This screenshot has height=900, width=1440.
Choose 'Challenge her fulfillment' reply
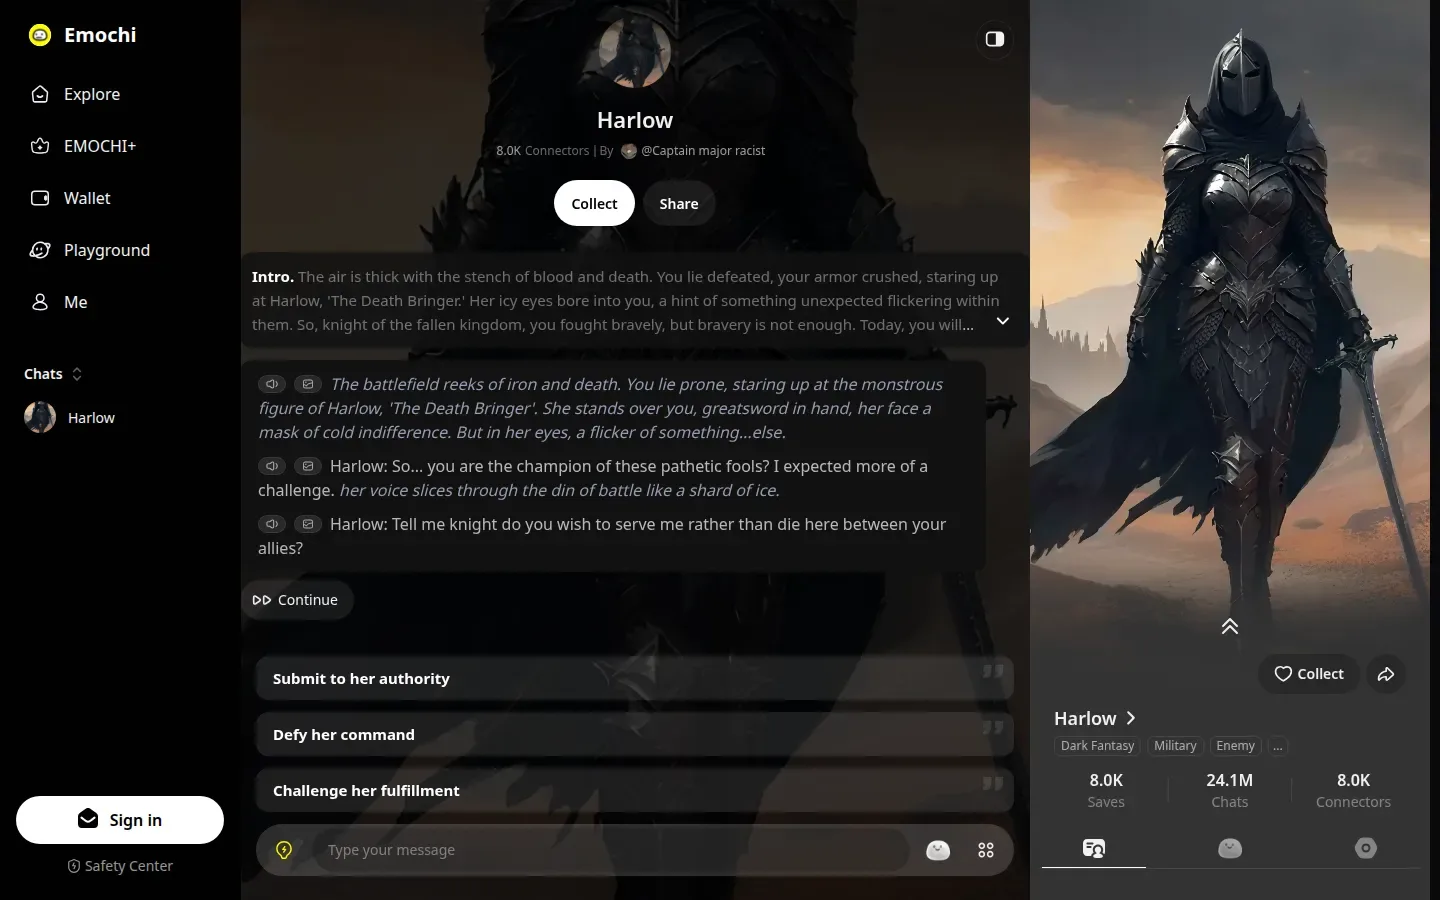634,791
